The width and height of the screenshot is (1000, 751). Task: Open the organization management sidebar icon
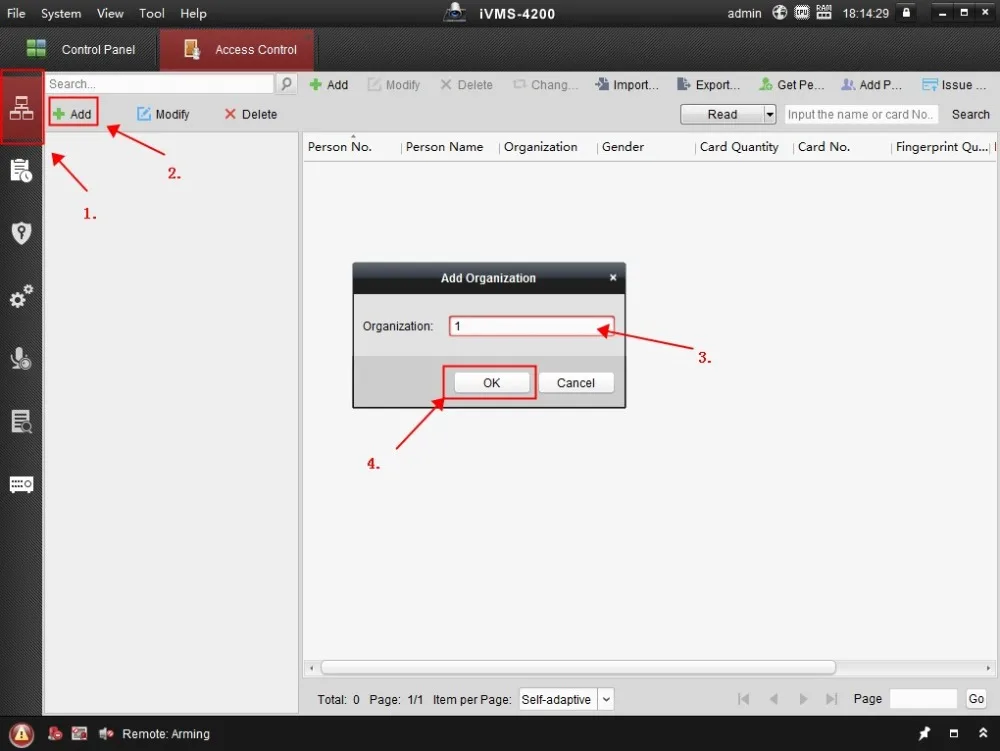pos(21,108)
